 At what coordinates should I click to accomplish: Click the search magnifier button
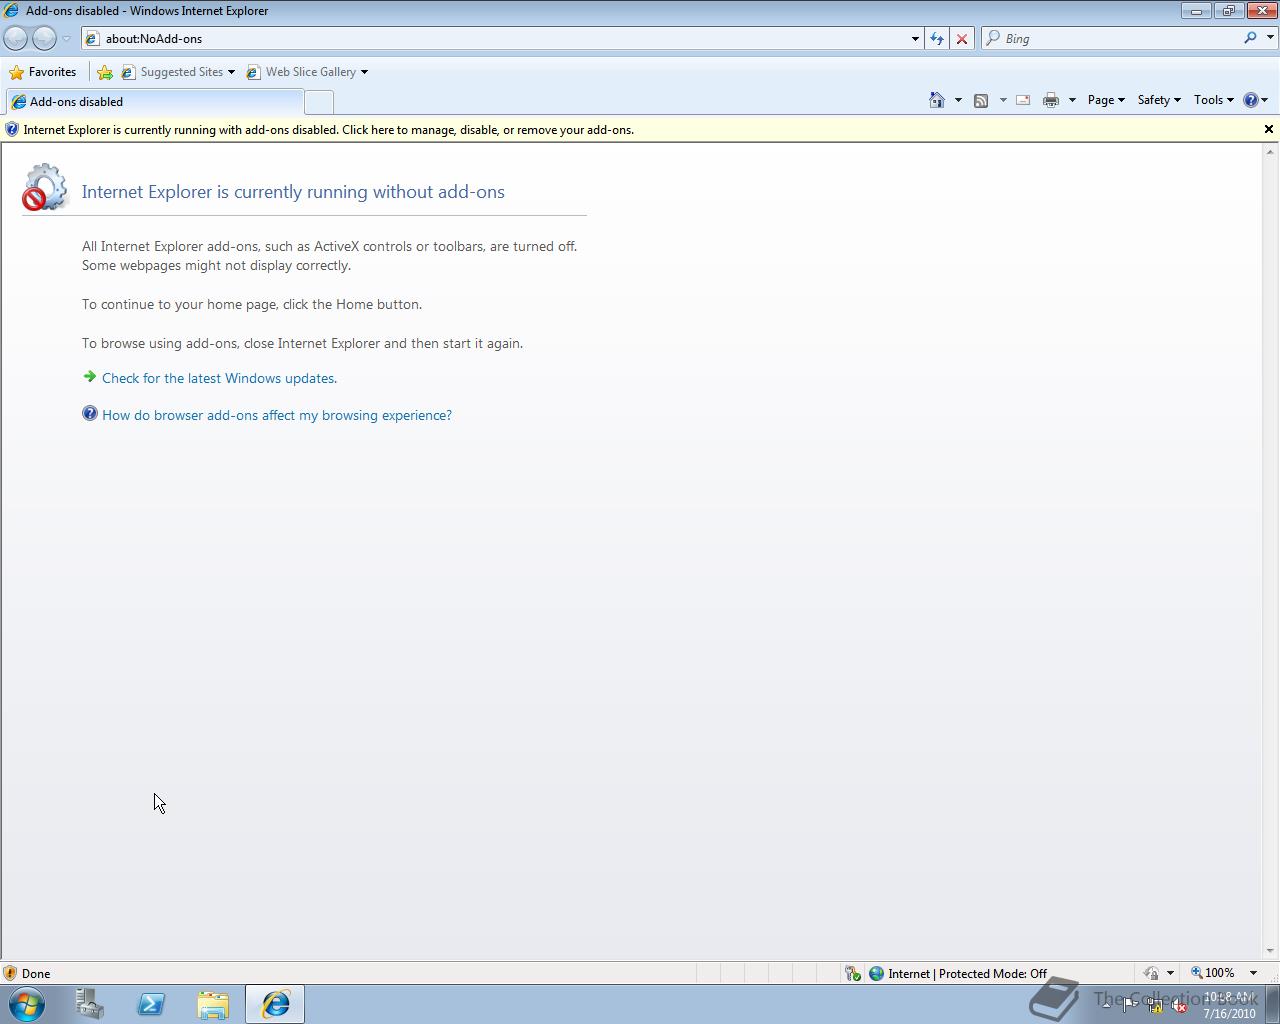click(1250, 38)
